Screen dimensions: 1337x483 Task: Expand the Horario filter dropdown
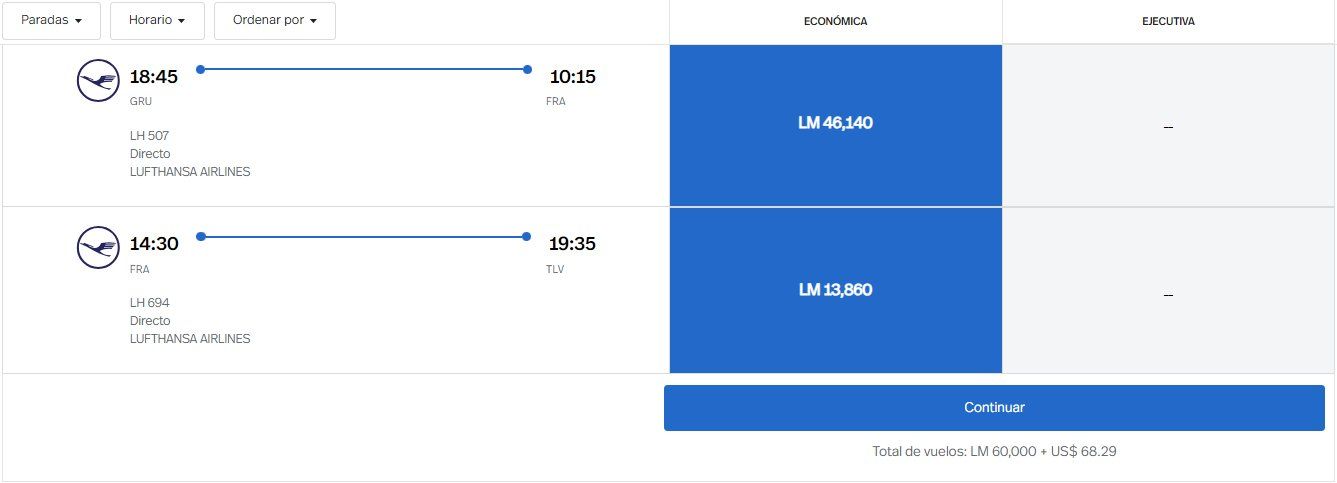tap(157, 21)
